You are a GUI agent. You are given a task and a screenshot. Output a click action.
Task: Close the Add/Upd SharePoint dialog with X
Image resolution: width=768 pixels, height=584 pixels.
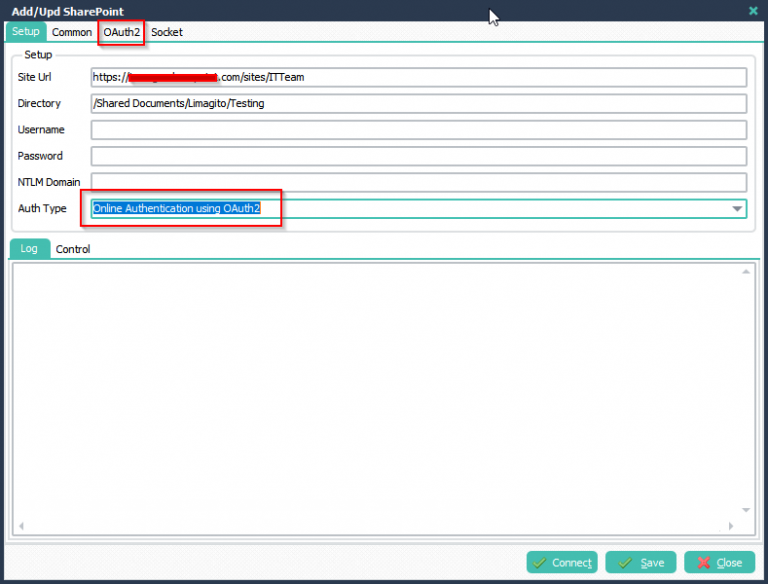[x=753, y=11]
